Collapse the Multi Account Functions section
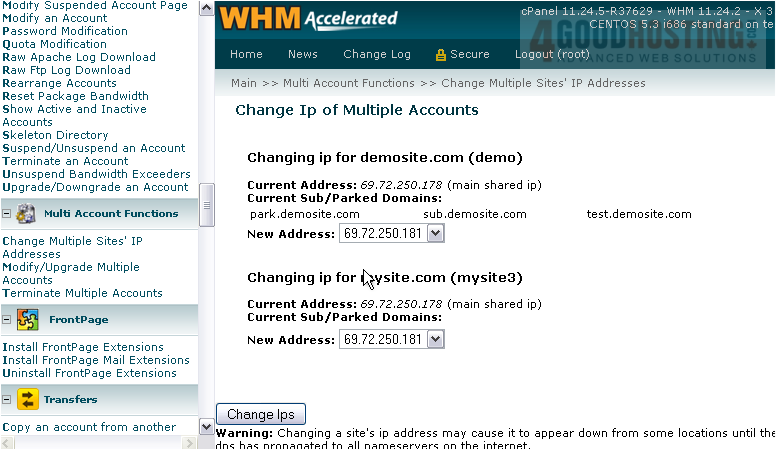Screen dimensions: 776x450 (x=7, y=214)
